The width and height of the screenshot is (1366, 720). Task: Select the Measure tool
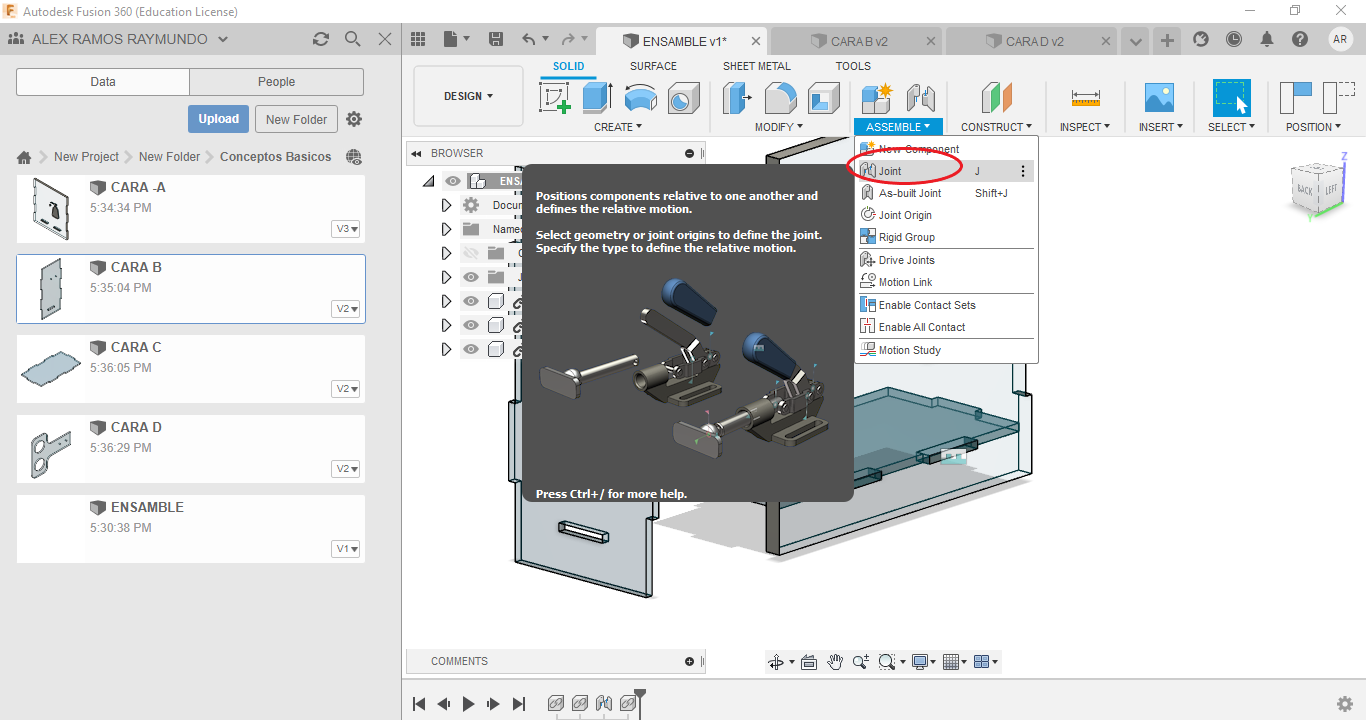(1085, 98)
